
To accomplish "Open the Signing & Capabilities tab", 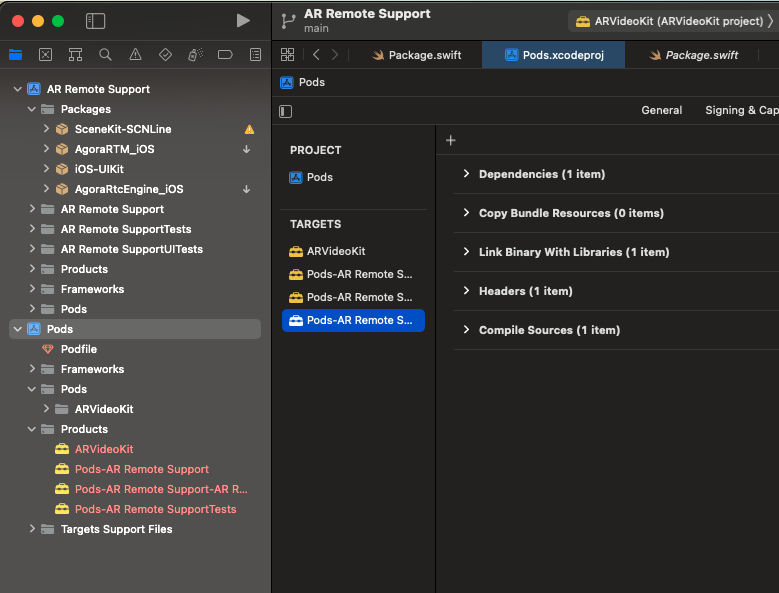I will [741, 110].
